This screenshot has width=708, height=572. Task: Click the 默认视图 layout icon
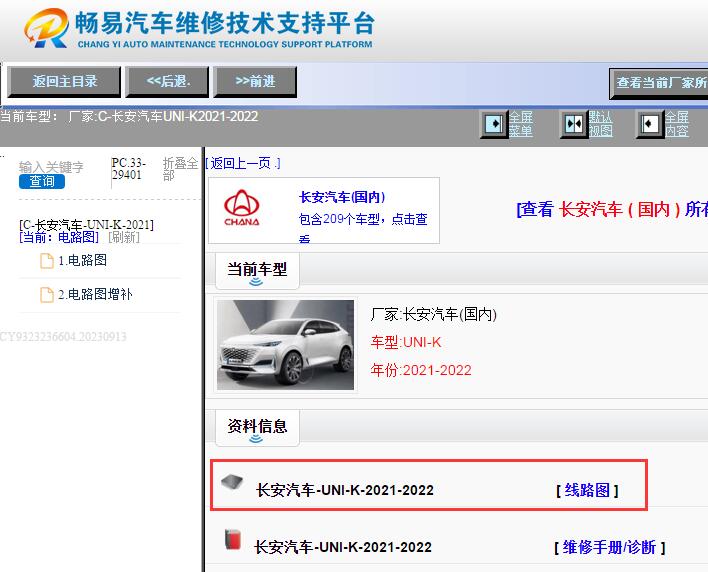click(573, 124)
